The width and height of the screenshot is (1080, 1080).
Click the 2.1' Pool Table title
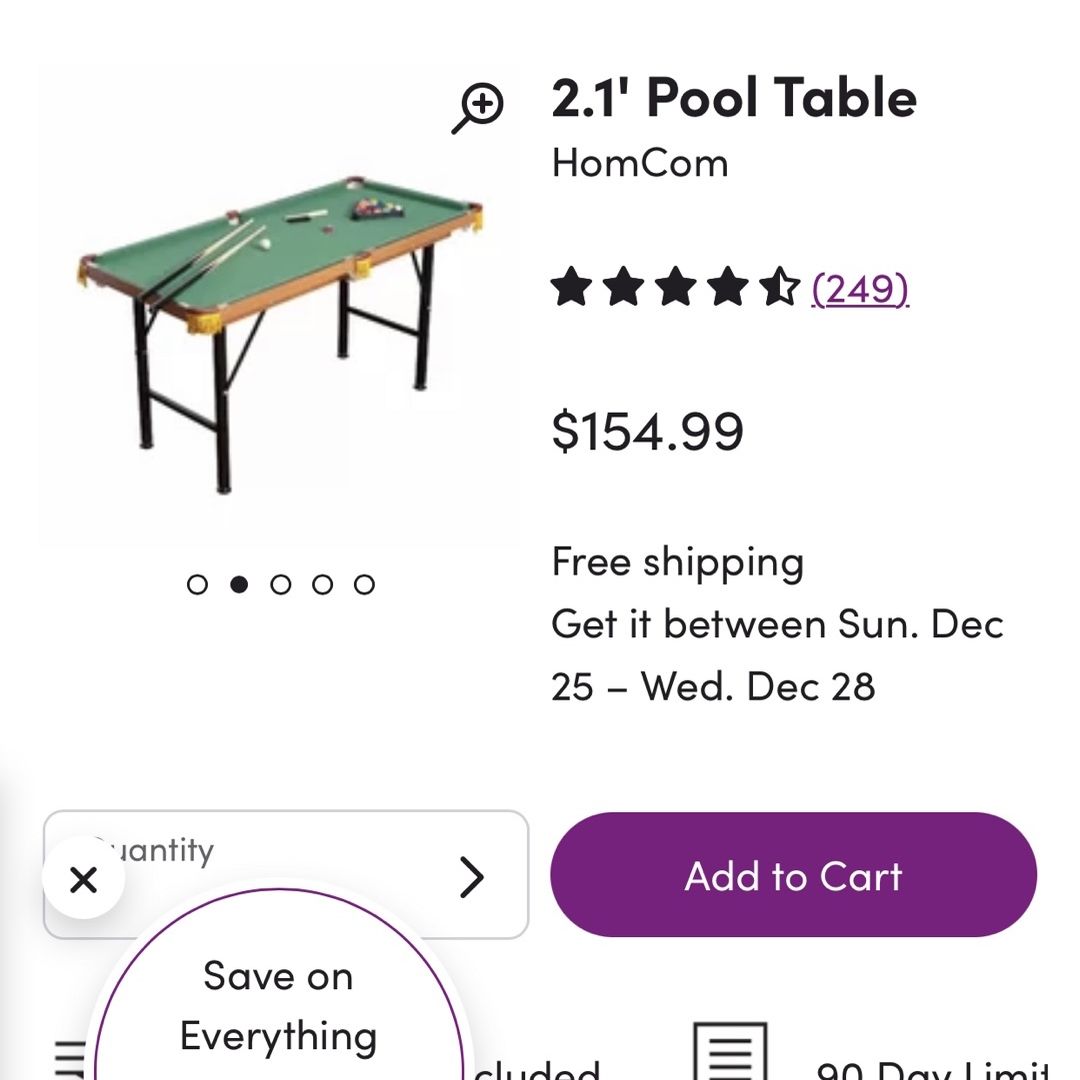click(734, 97)
